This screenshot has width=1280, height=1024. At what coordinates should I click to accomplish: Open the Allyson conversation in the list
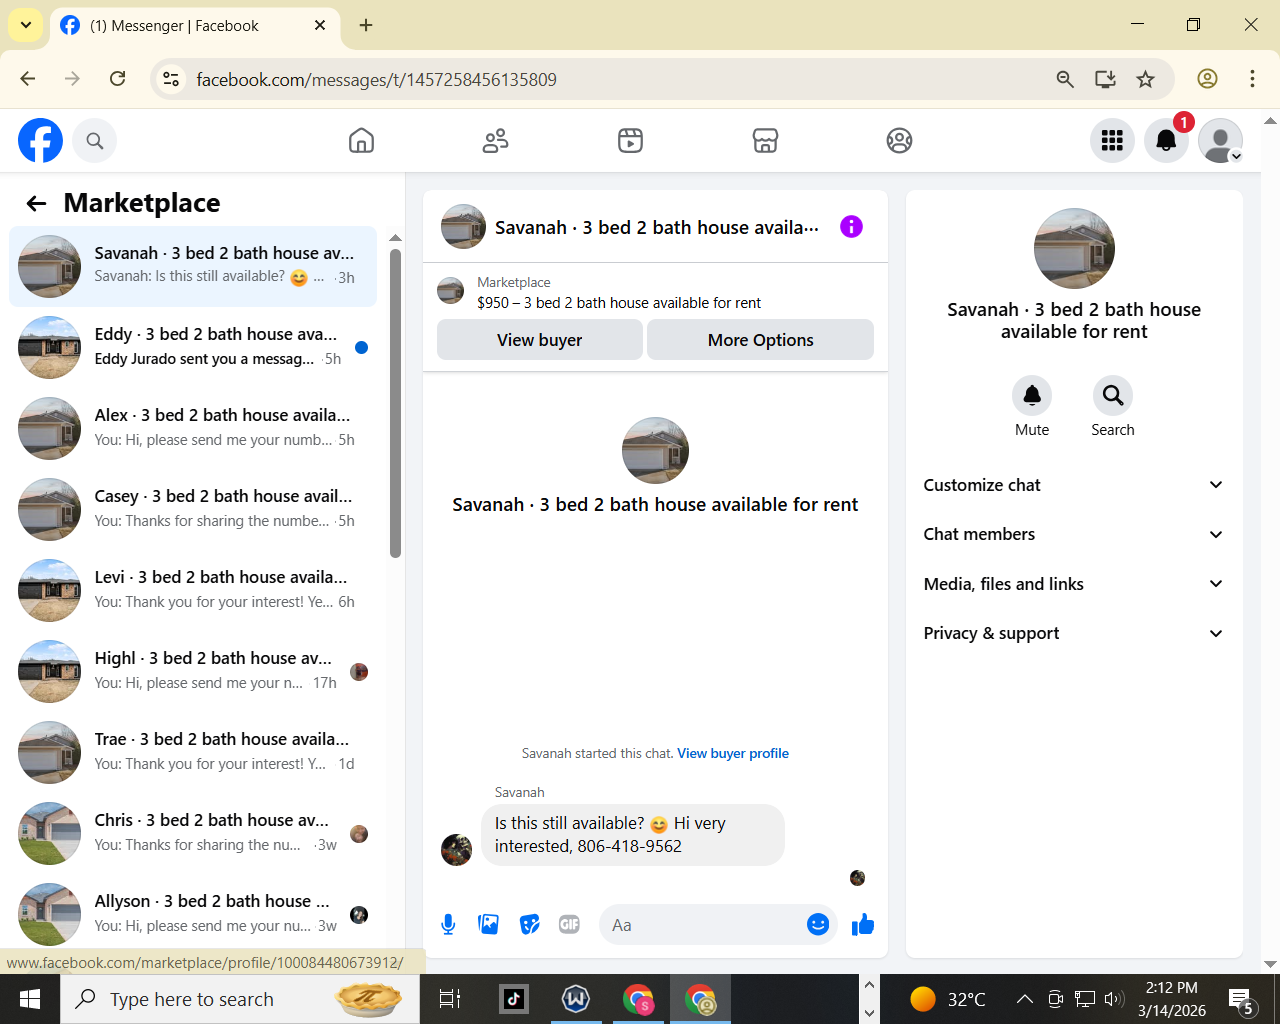point(193,914)
